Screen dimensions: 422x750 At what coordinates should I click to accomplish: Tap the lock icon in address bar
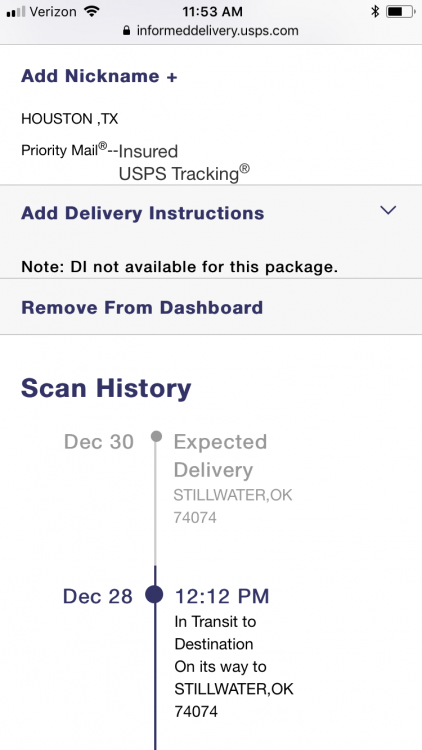pos(126,31)
